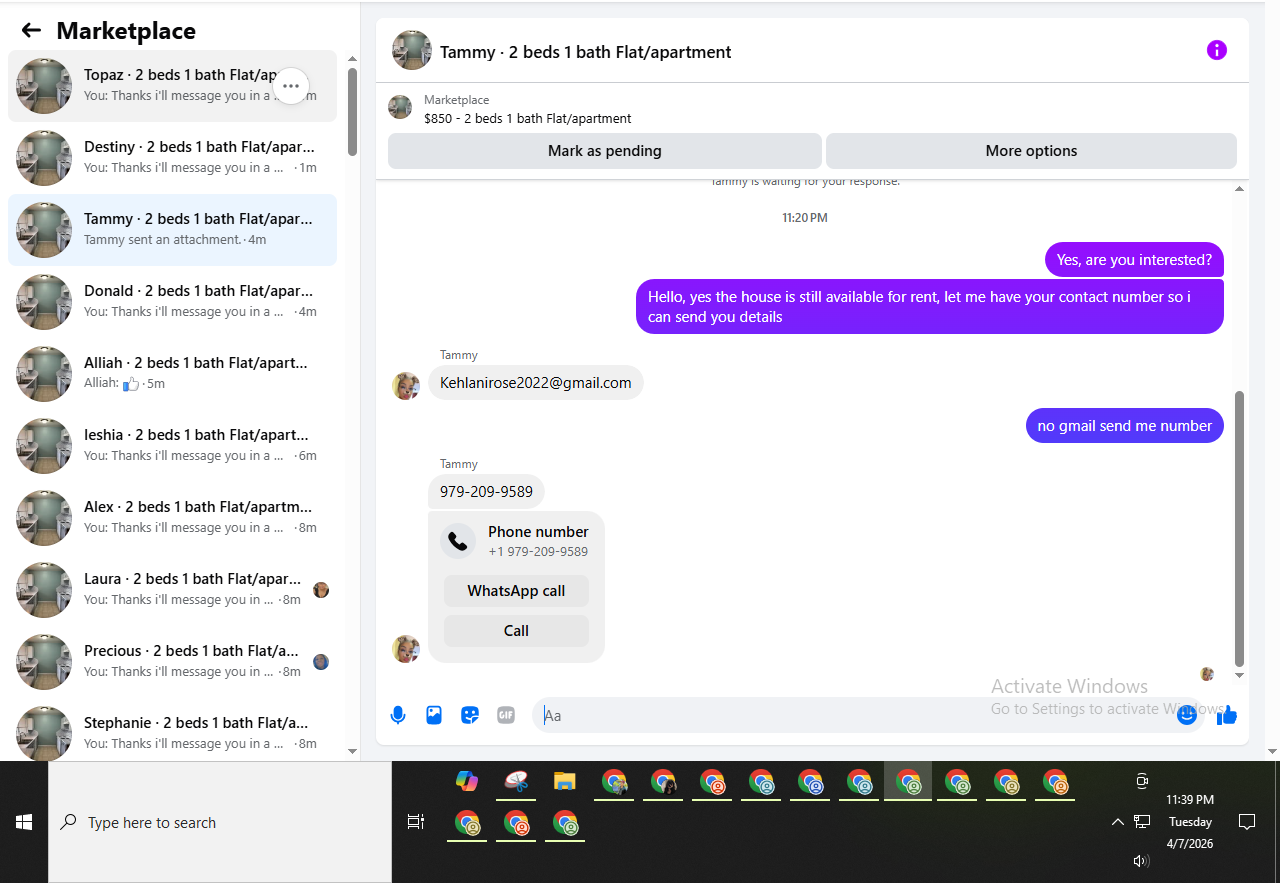Image resolution: width=1280 pixels, height=883 pixels.
Task: Record a voice clip with microphone icon
Action: (398, 715)
